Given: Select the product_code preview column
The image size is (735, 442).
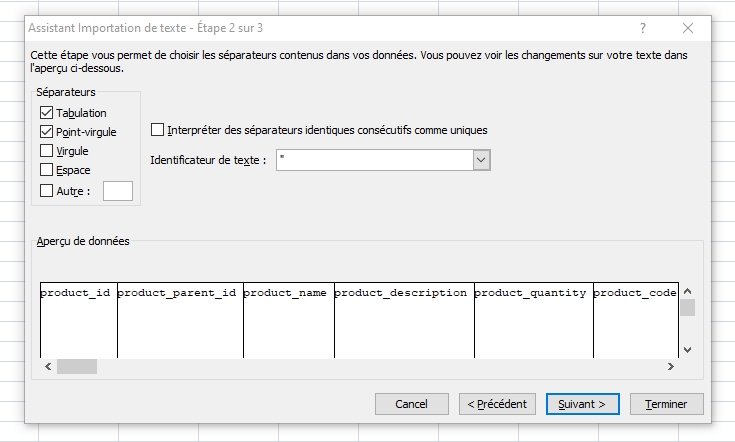Looking at the screenshot, I should 636,320.
